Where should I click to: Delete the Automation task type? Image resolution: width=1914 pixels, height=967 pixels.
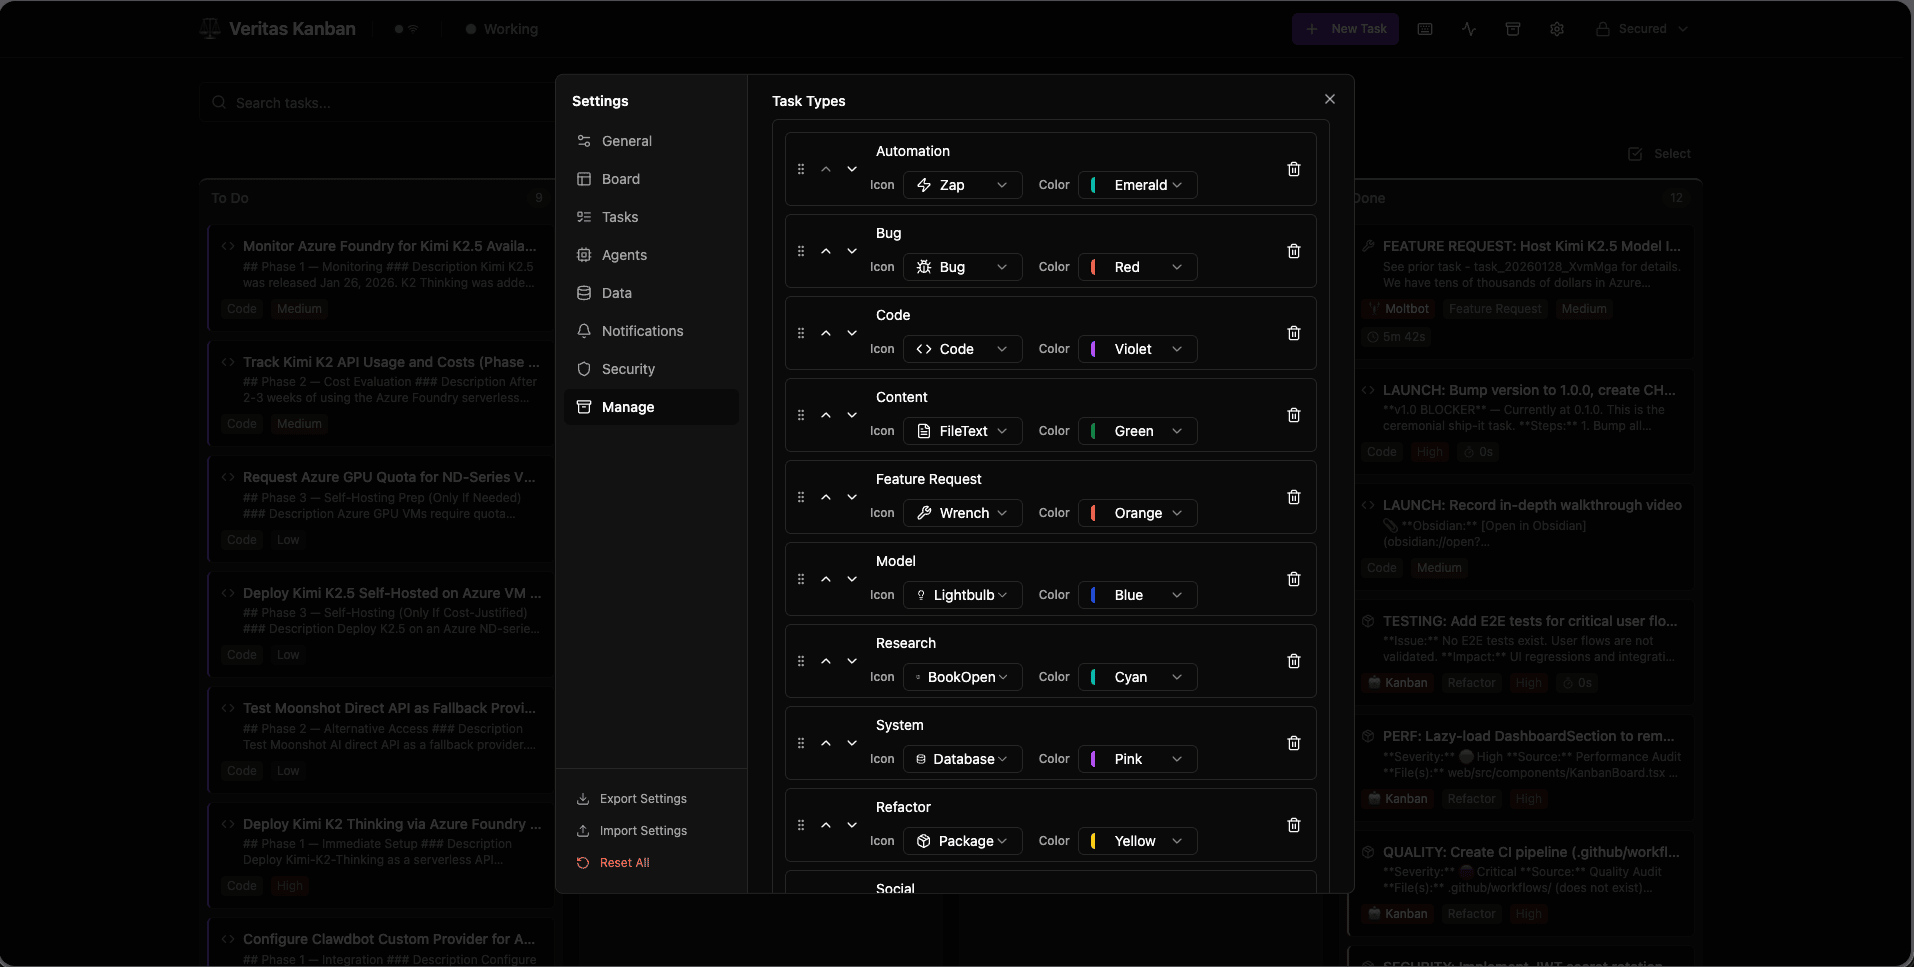pos(1293,169)
